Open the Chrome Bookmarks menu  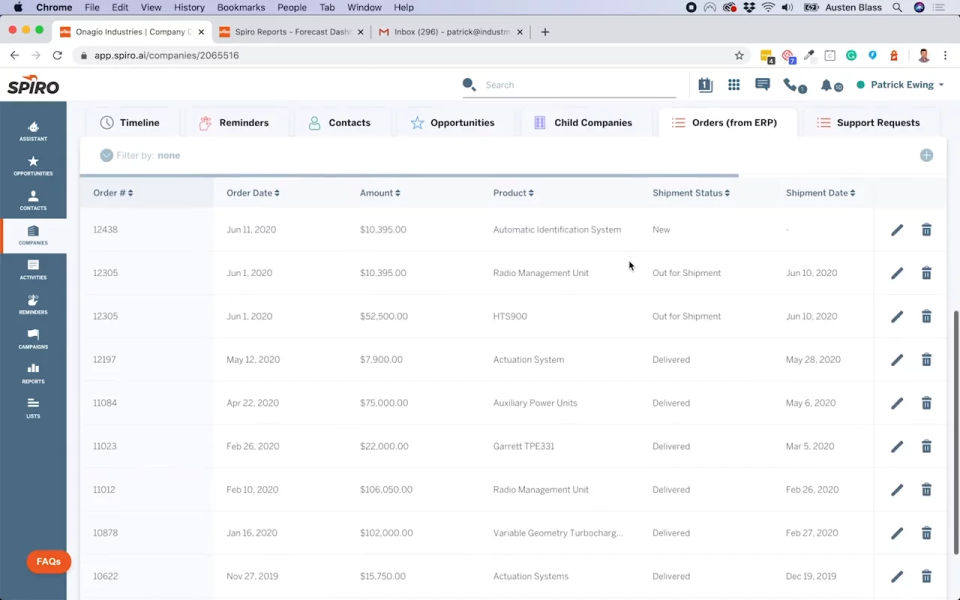point(241,7)
